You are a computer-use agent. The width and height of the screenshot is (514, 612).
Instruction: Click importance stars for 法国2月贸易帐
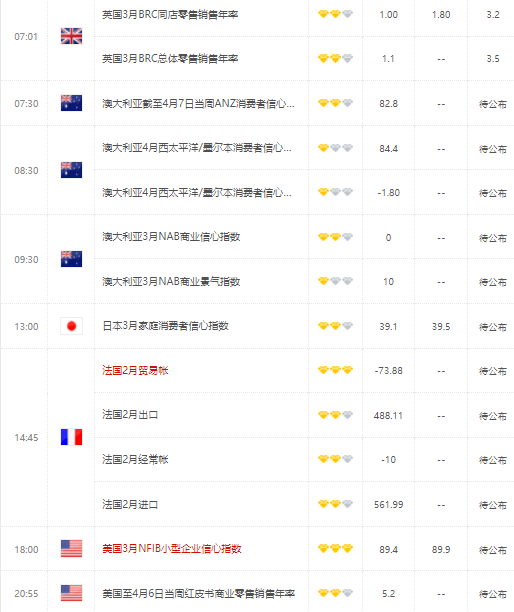click(x=335, y=370)
